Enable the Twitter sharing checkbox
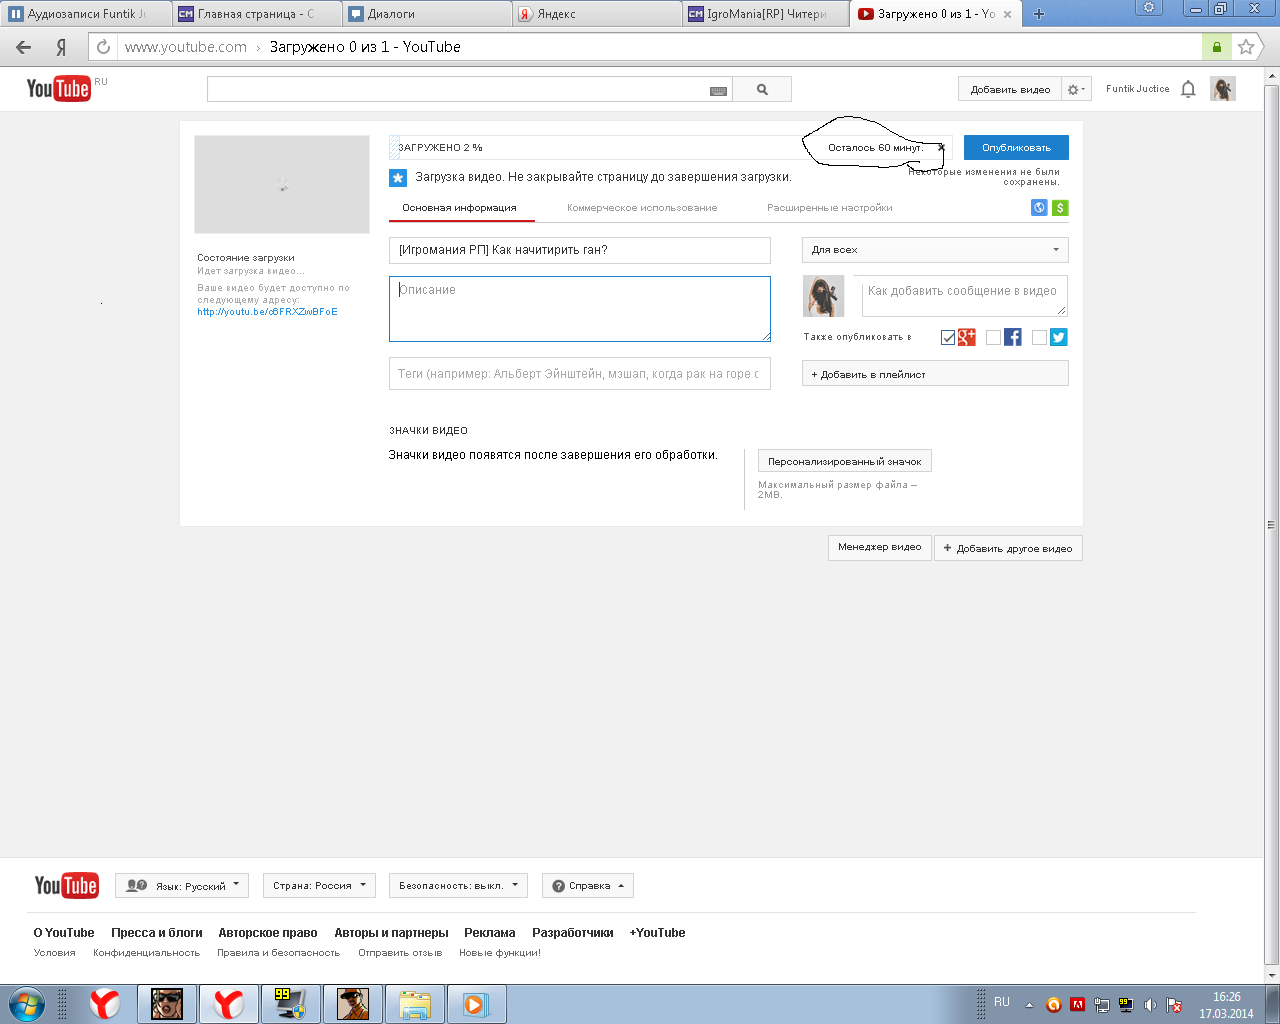 (1039, 338)
